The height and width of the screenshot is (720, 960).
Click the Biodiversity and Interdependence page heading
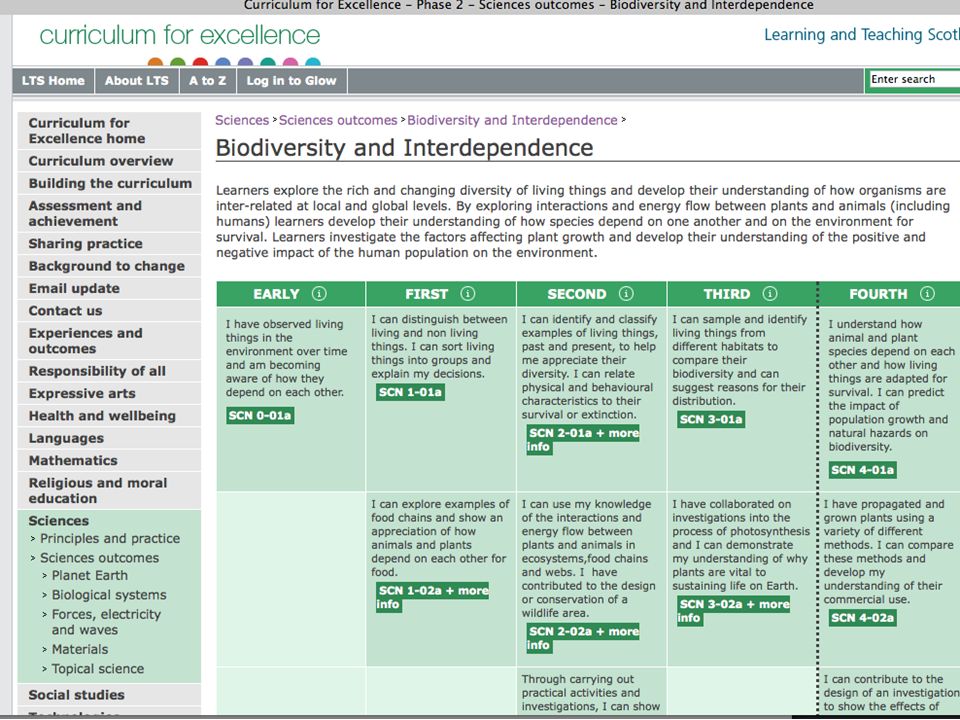(x=404, y=148)
